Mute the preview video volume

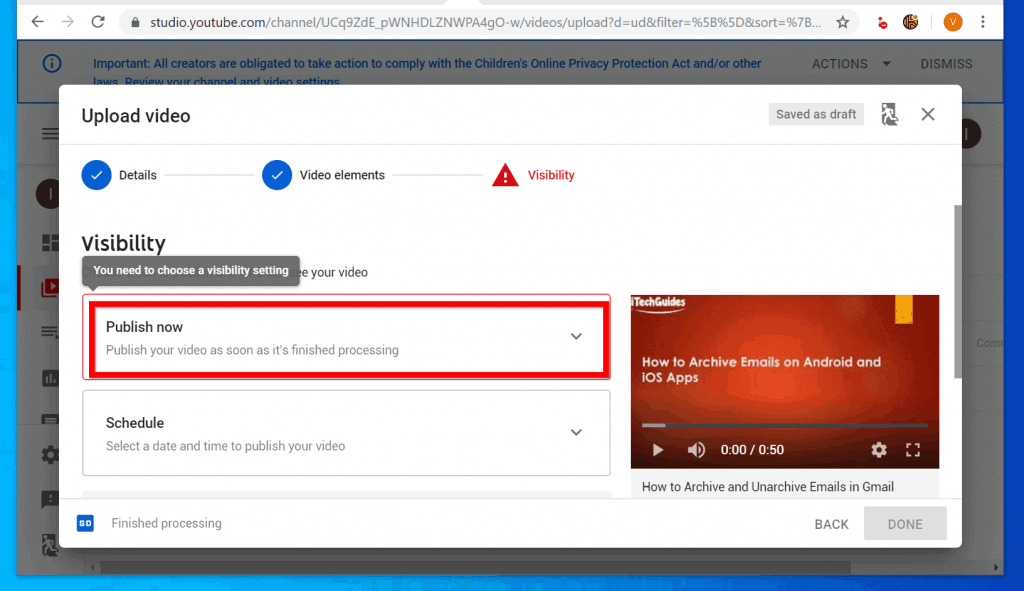(x=696, y=450)
